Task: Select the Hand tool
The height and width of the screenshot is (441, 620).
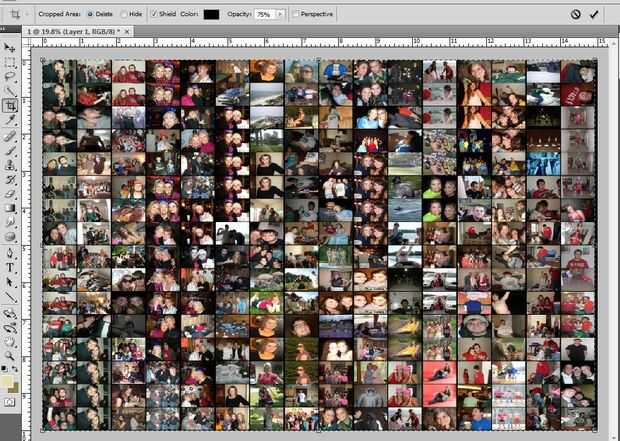Action: (x=9, y=343)
